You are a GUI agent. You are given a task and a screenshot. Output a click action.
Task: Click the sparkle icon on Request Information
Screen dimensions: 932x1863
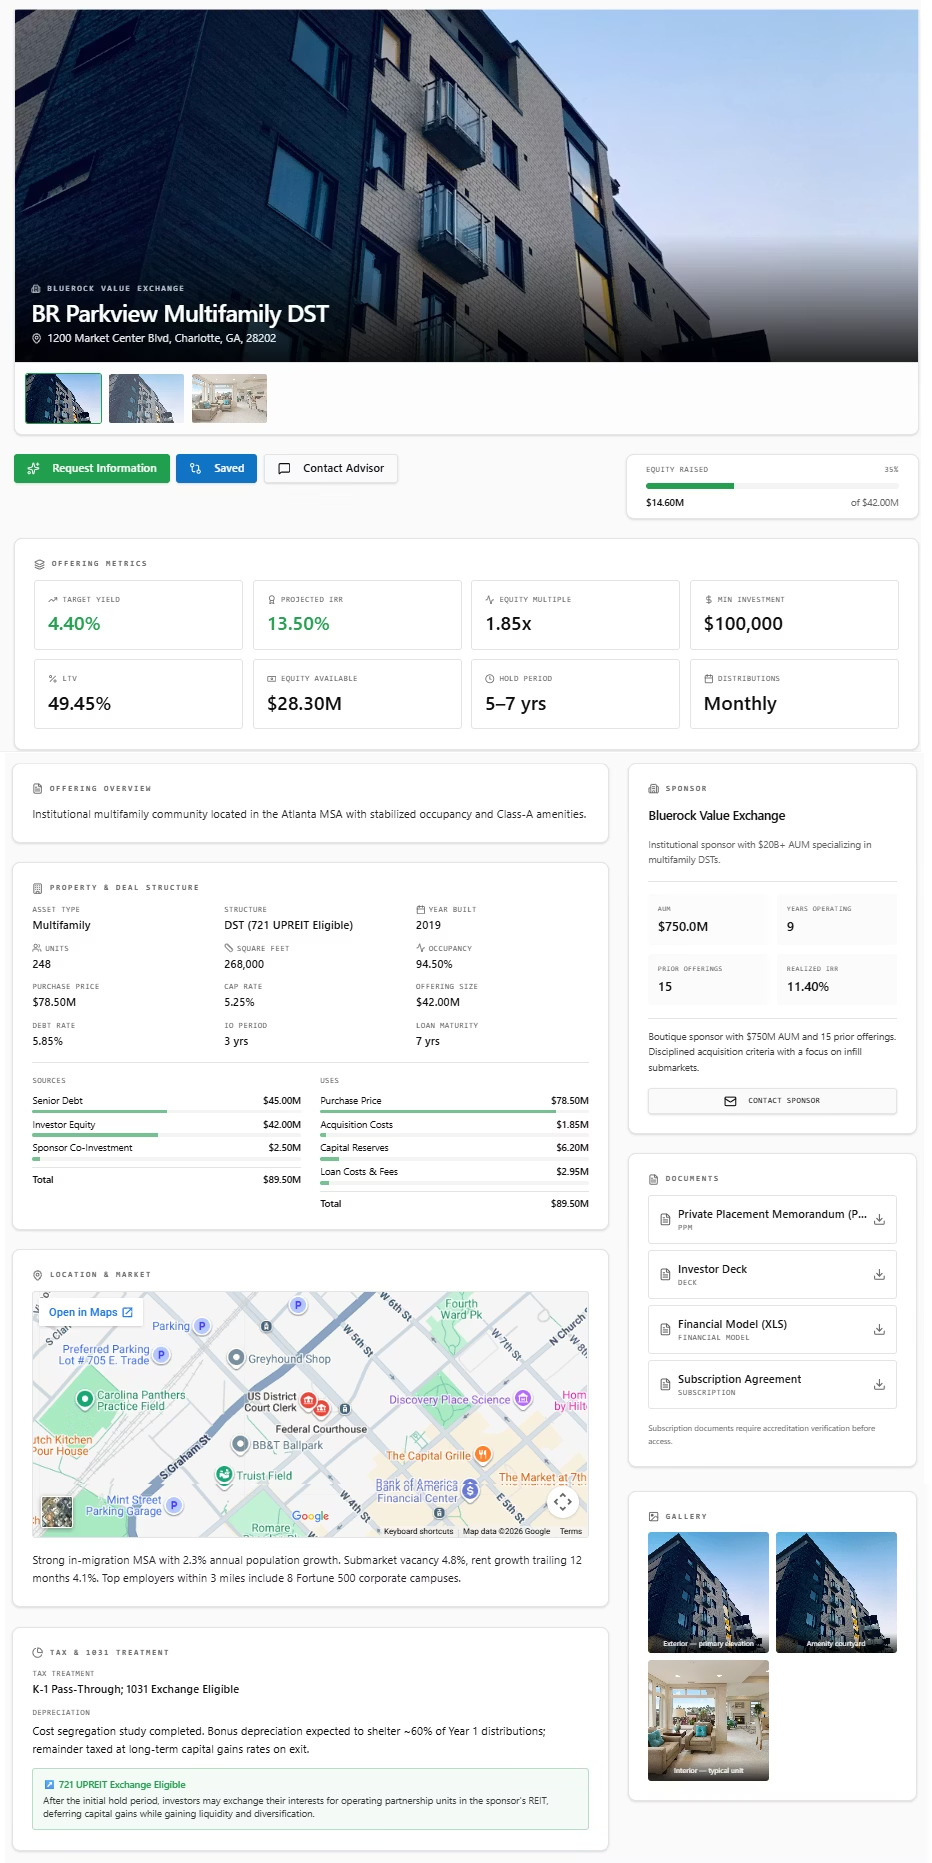pyautogui.click(x=33, y=468)
